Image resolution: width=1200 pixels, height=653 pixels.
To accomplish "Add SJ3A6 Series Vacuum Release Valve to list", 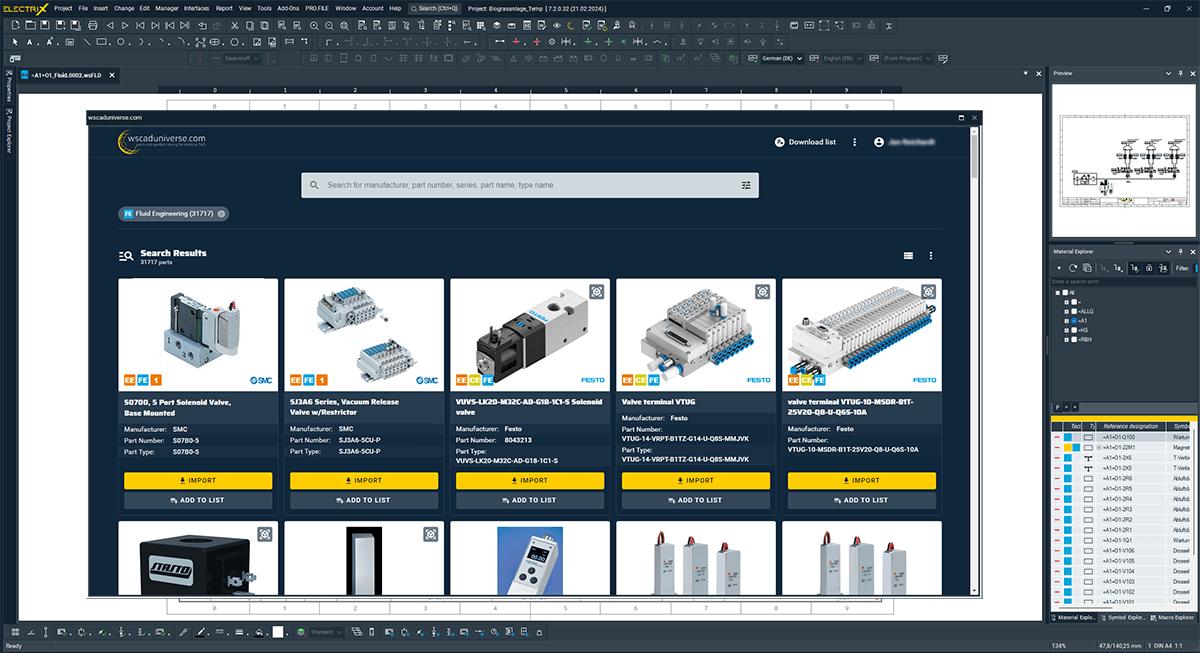I will pos(364,500).
